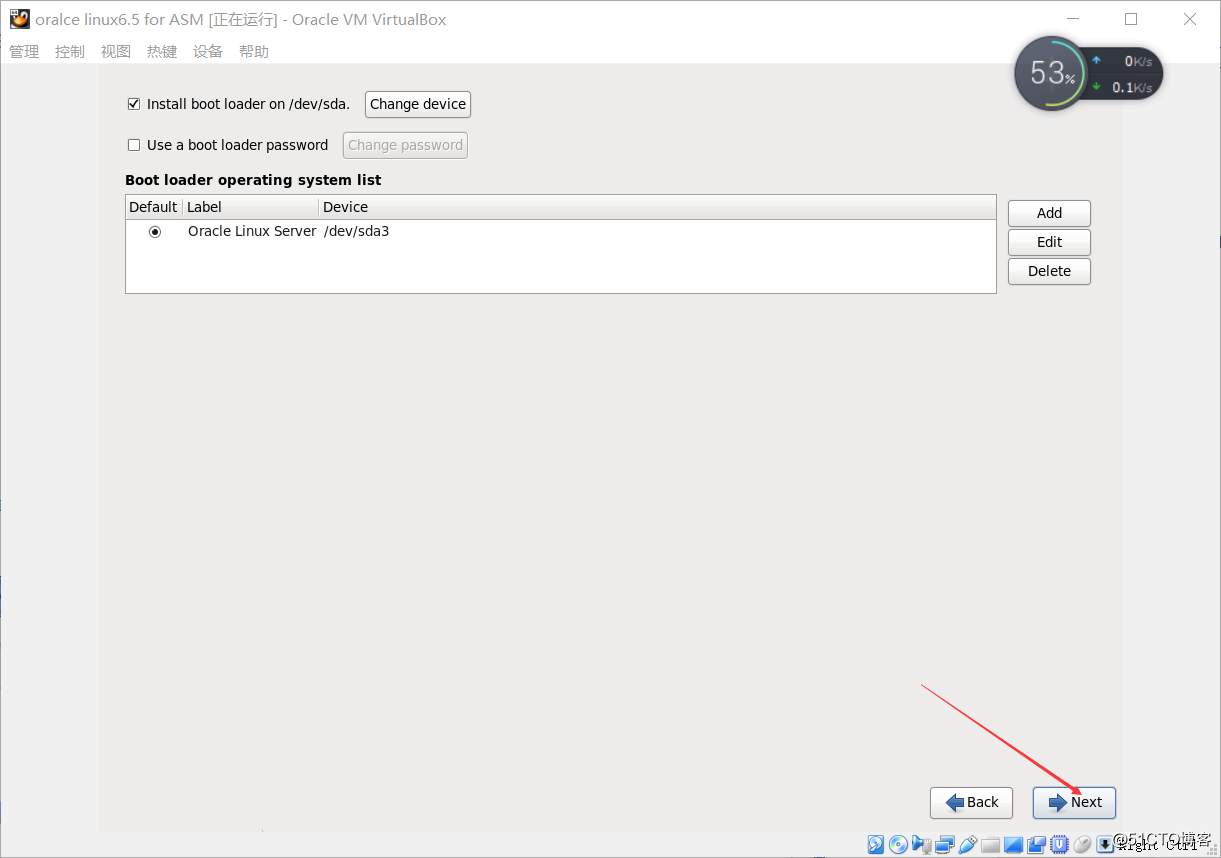The height and width of the screenshot is (858, 1221).
Task: Click the Device column header
Action: 657,207
